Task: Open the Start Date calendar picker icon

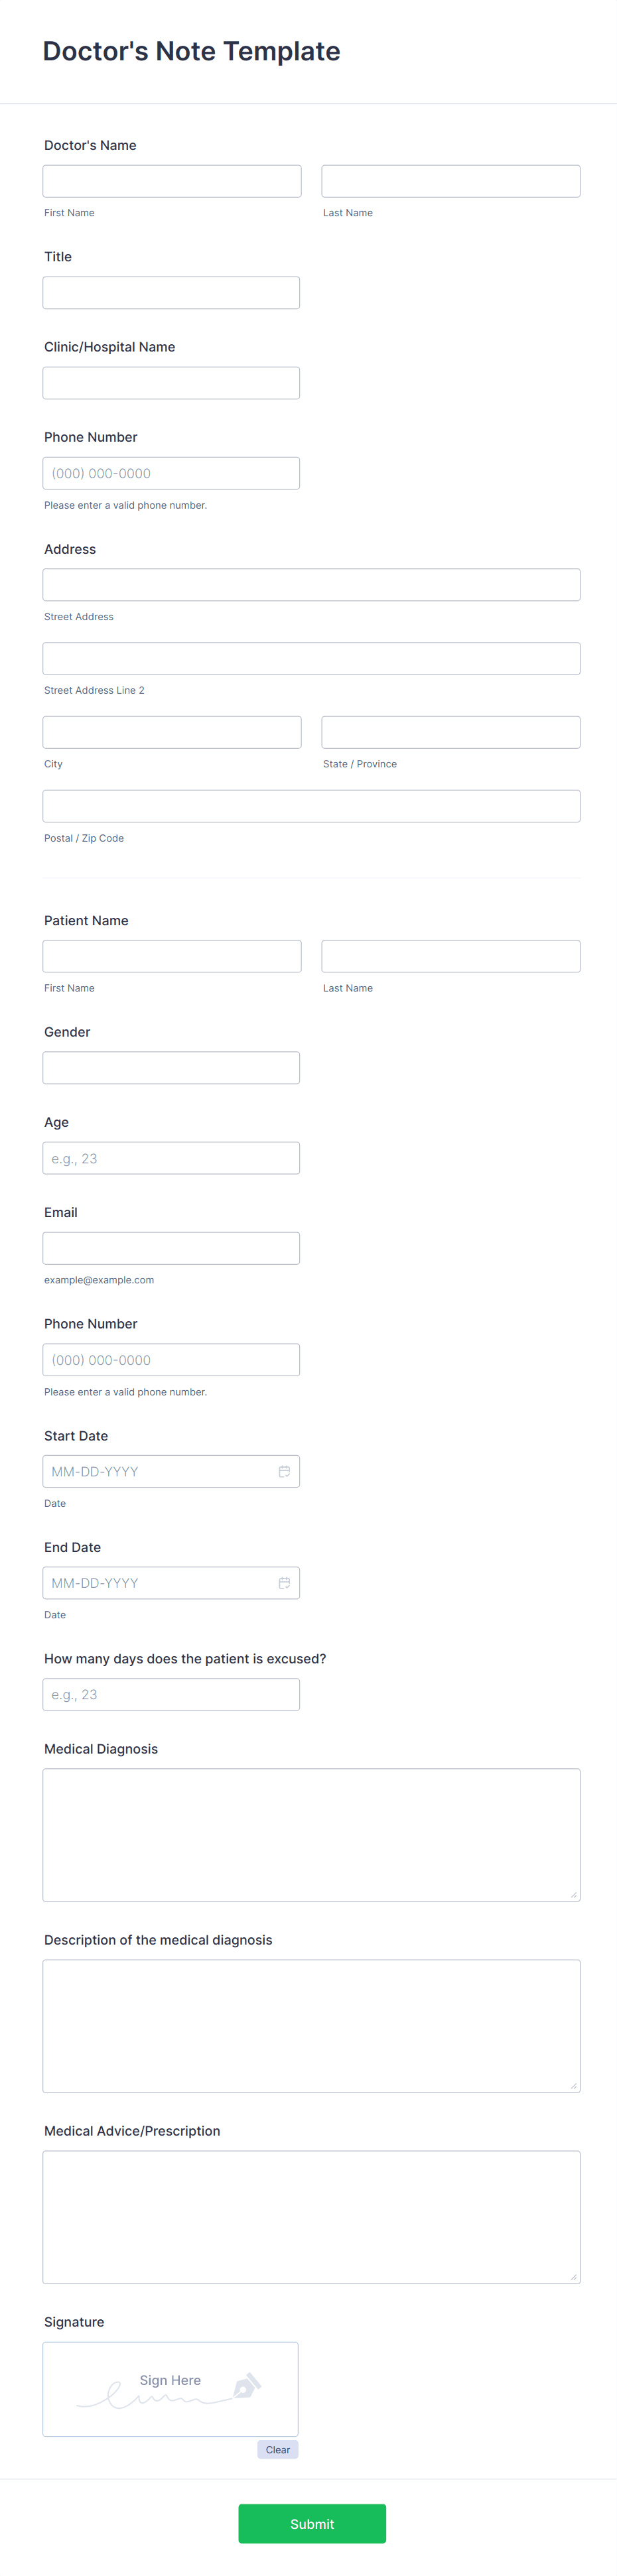Action: 284,1470
